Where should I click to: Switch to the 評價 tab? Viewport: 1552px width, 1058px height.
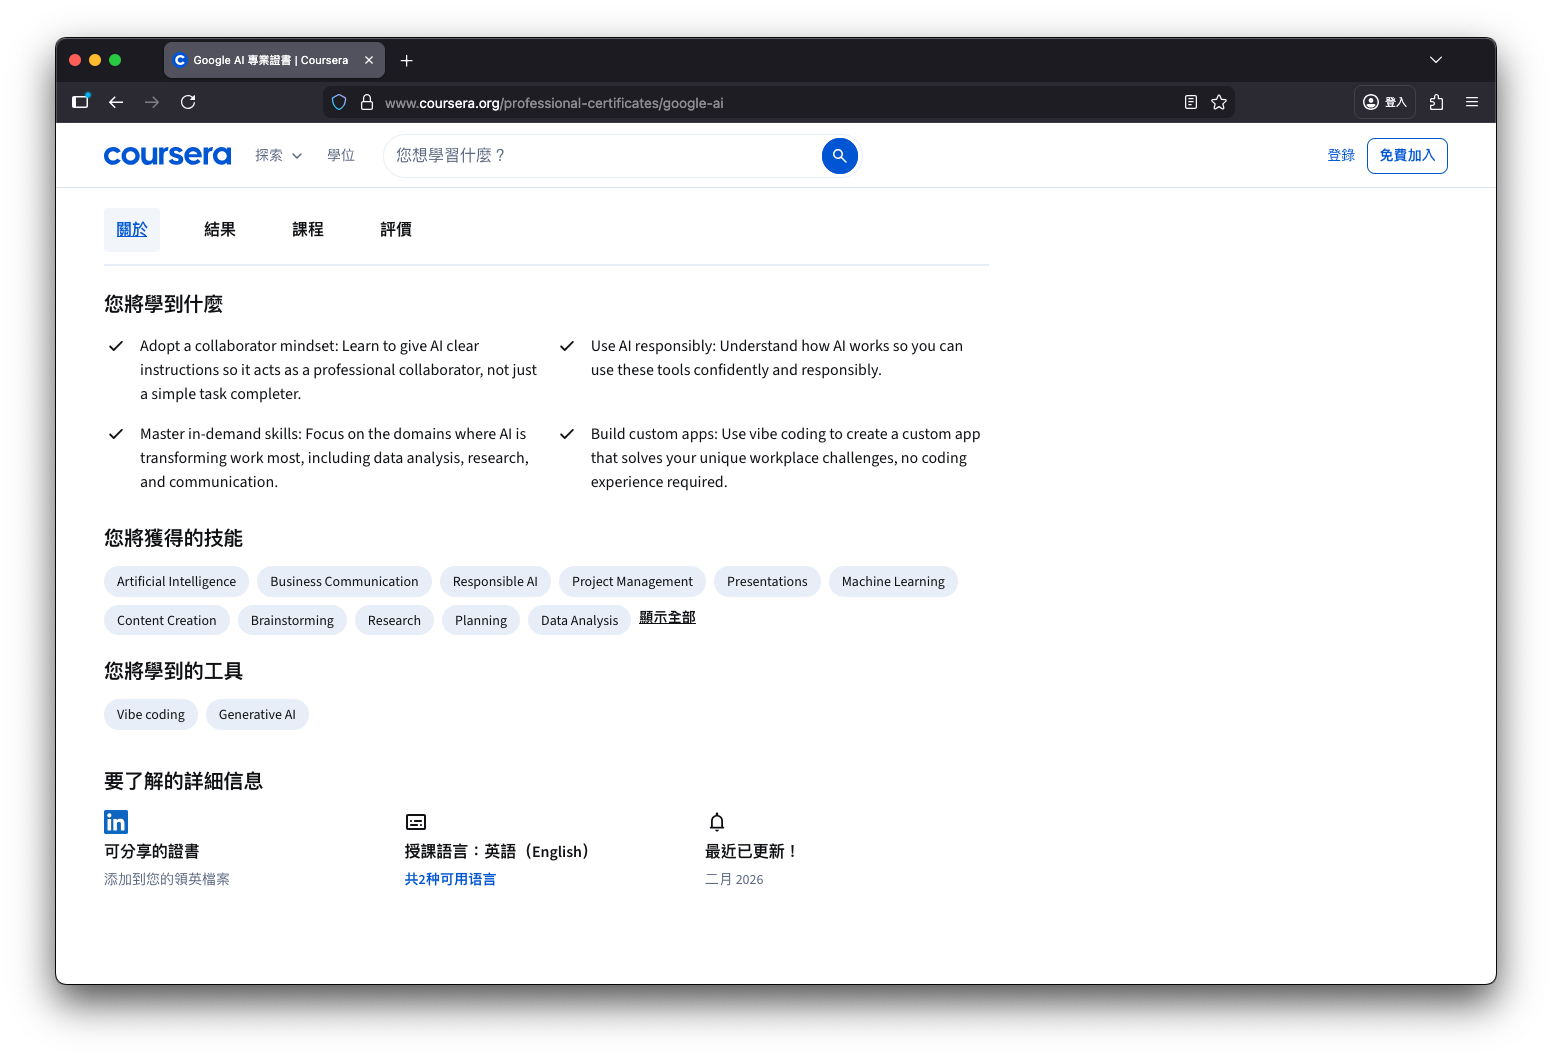click(x=396, y=230)
